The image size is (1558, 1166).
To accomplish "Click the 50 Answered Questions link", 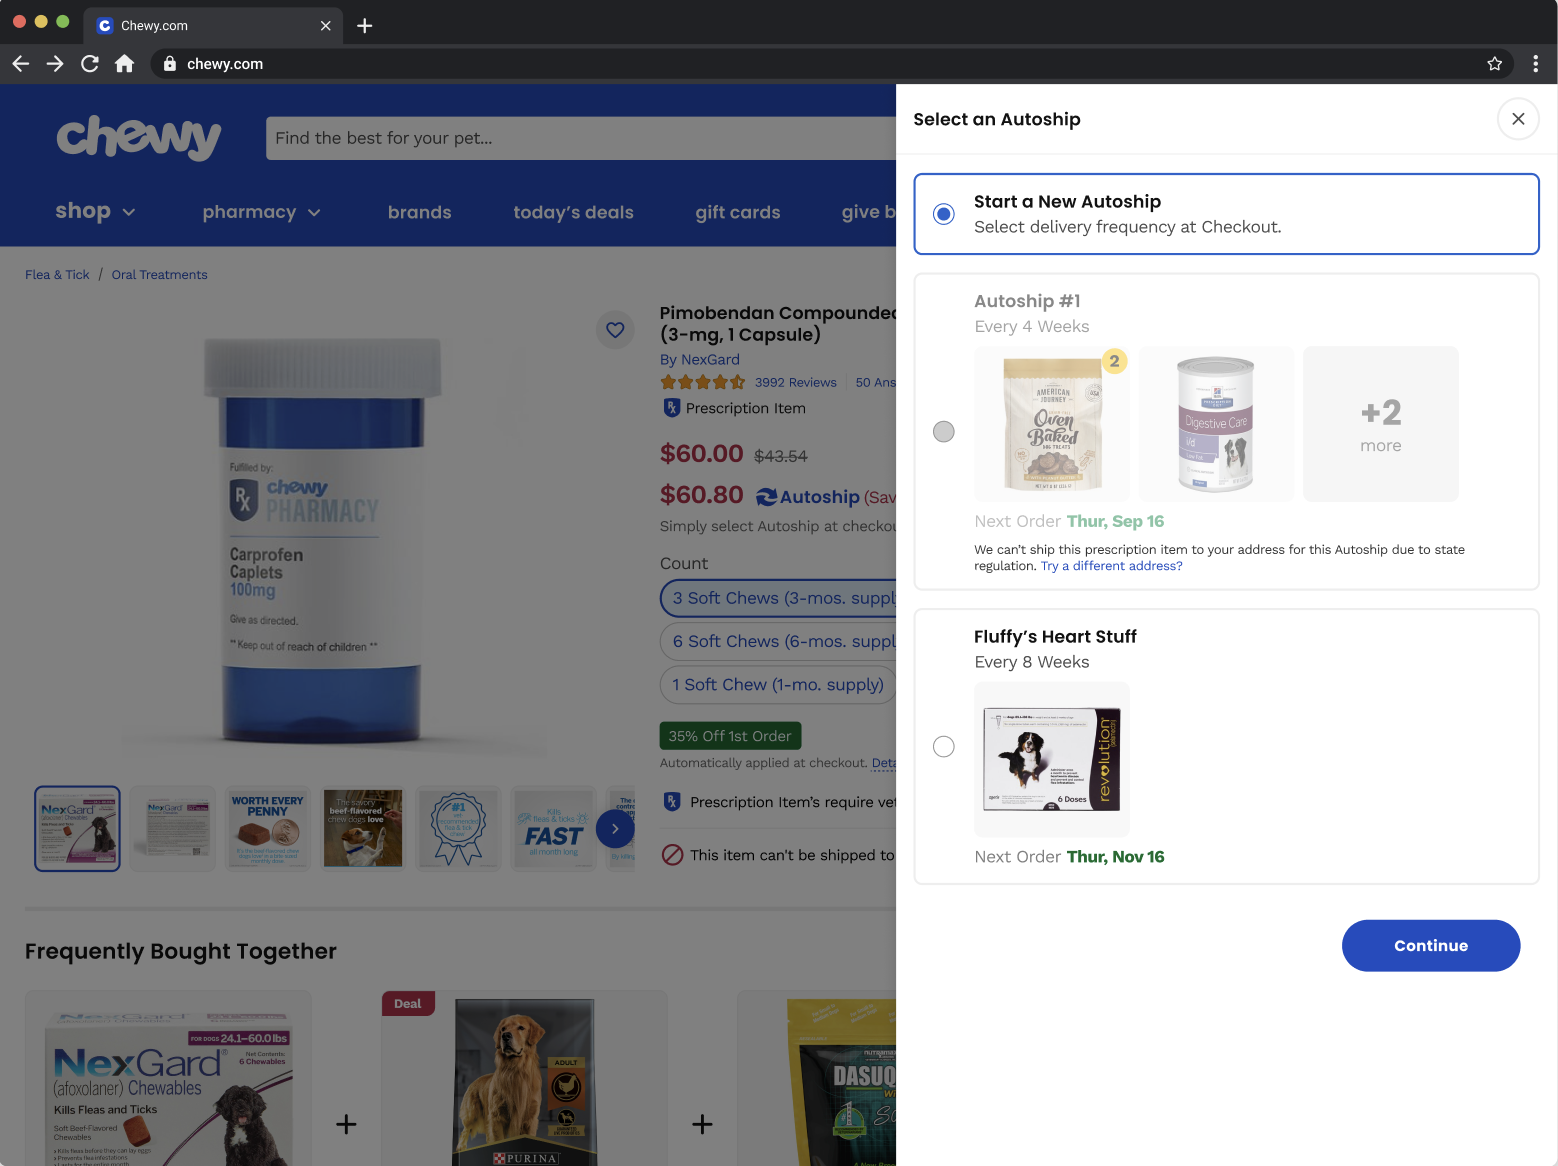I will tap(876, 383).
